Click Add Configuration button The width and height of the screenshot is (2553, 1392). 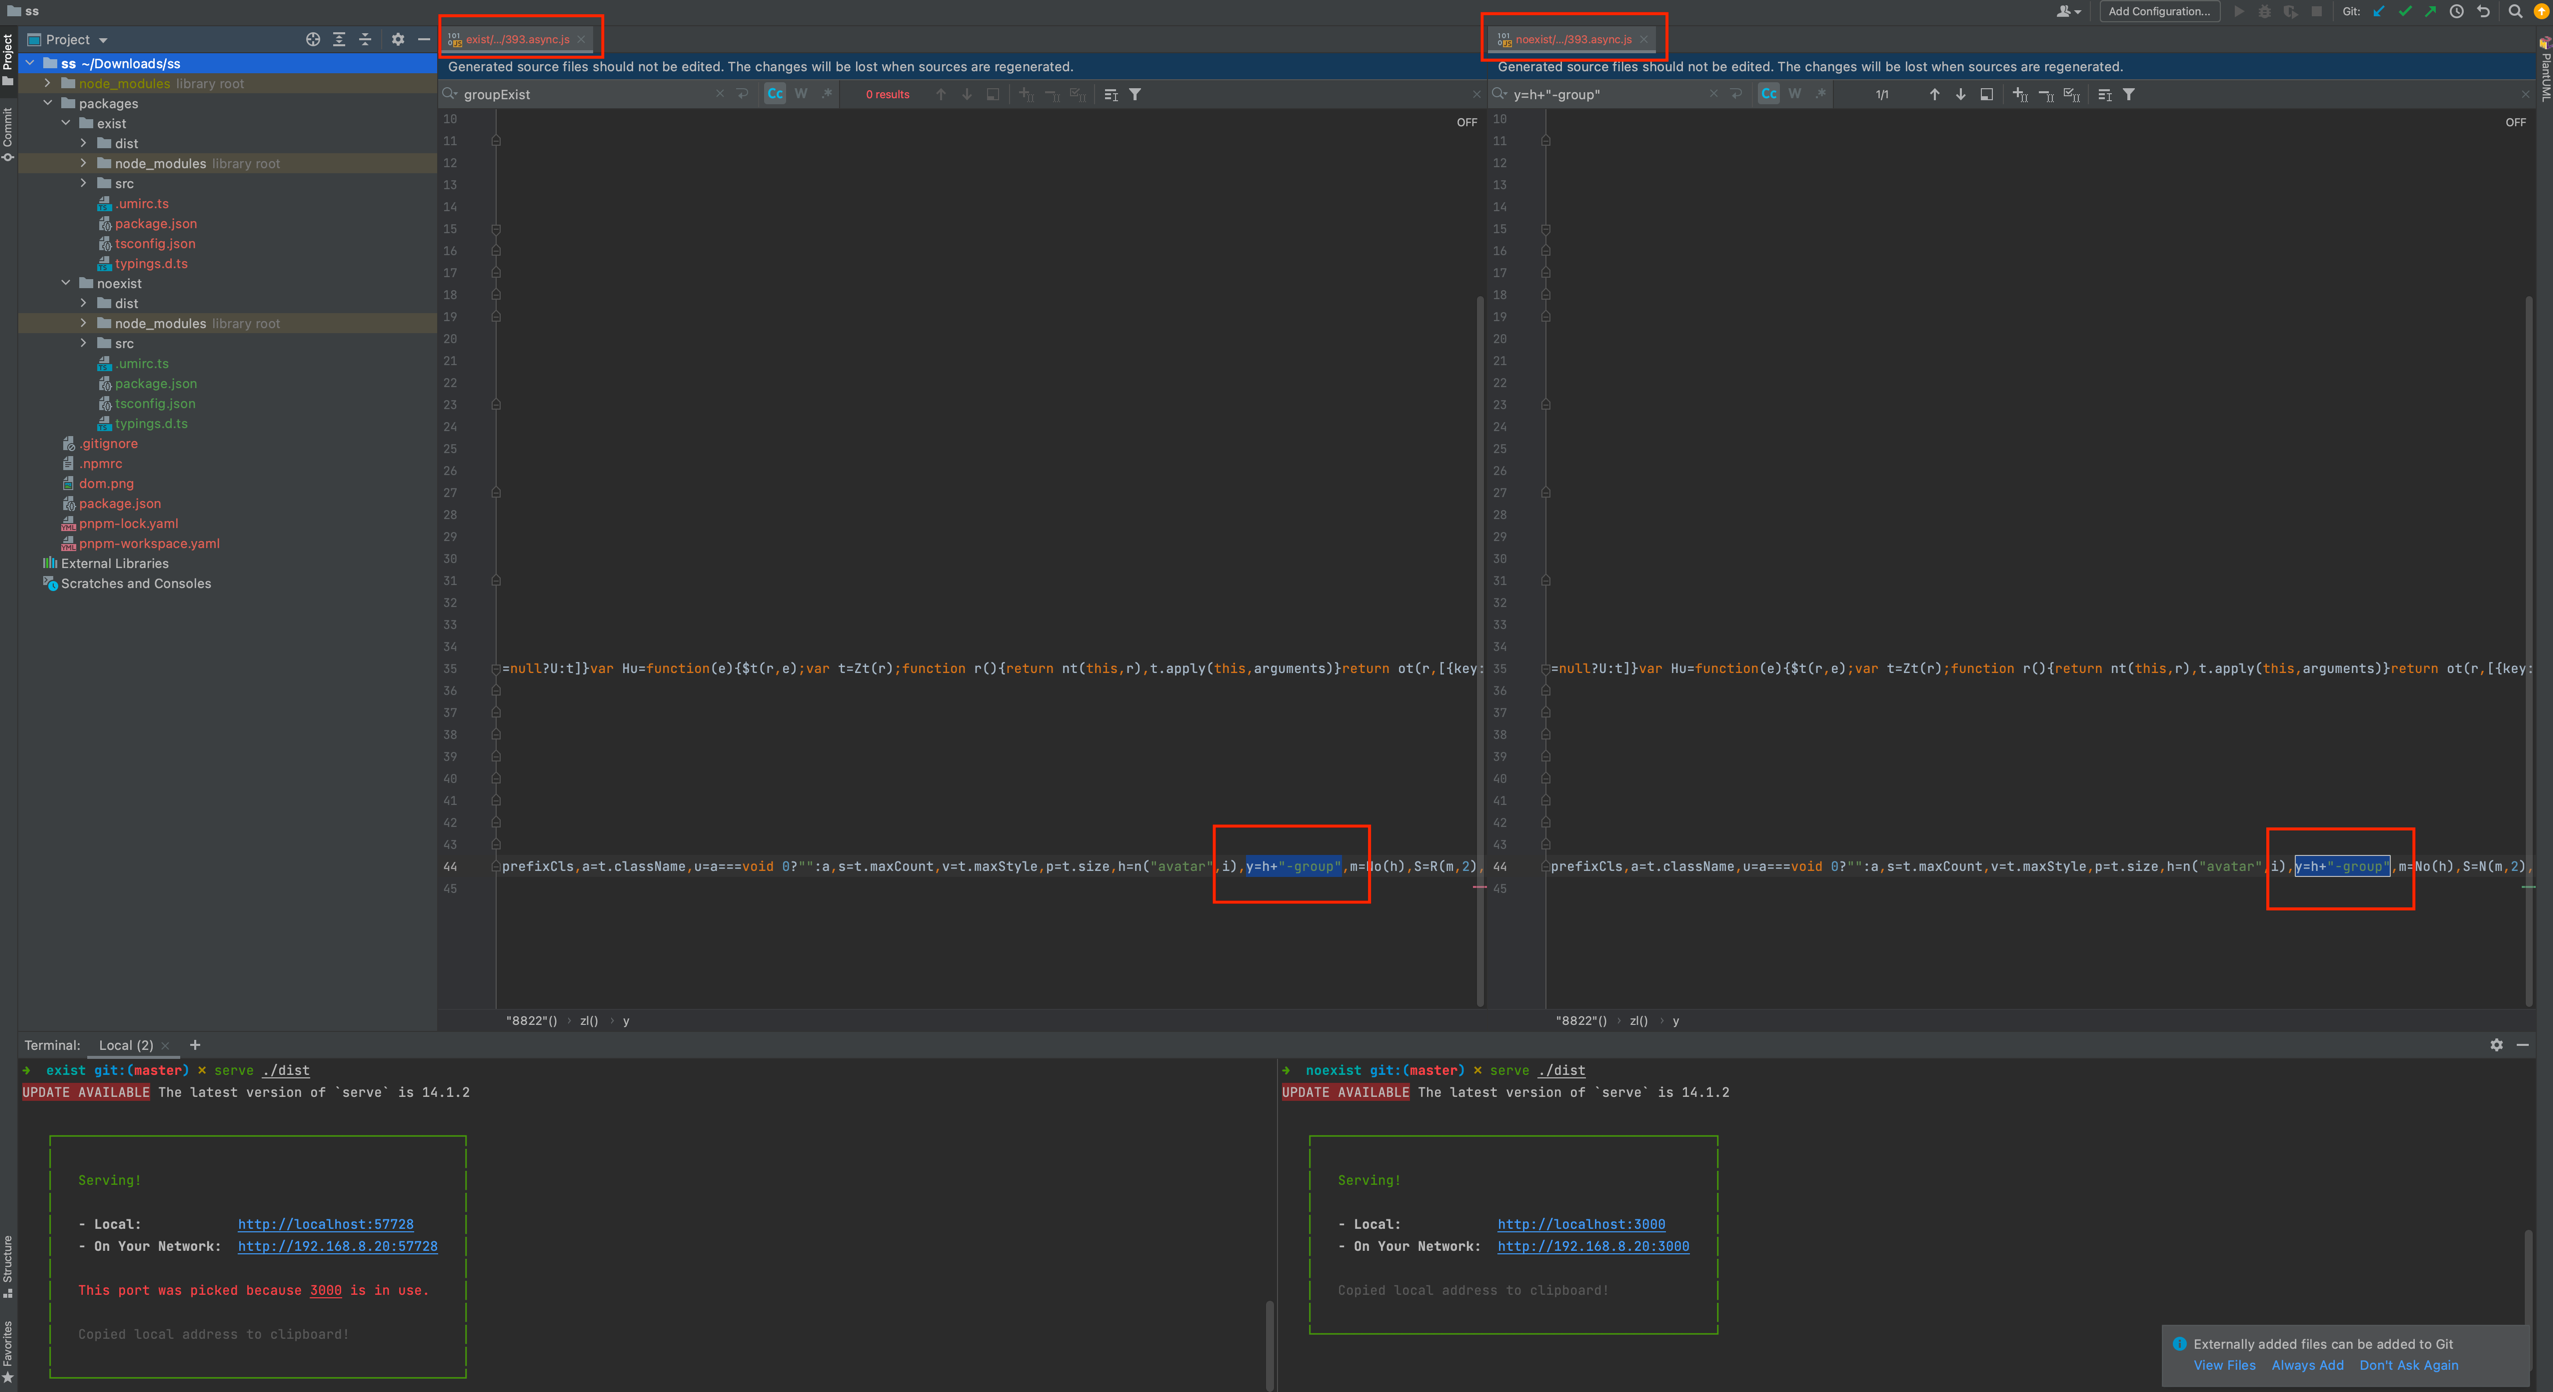(x=2158, y=12)
